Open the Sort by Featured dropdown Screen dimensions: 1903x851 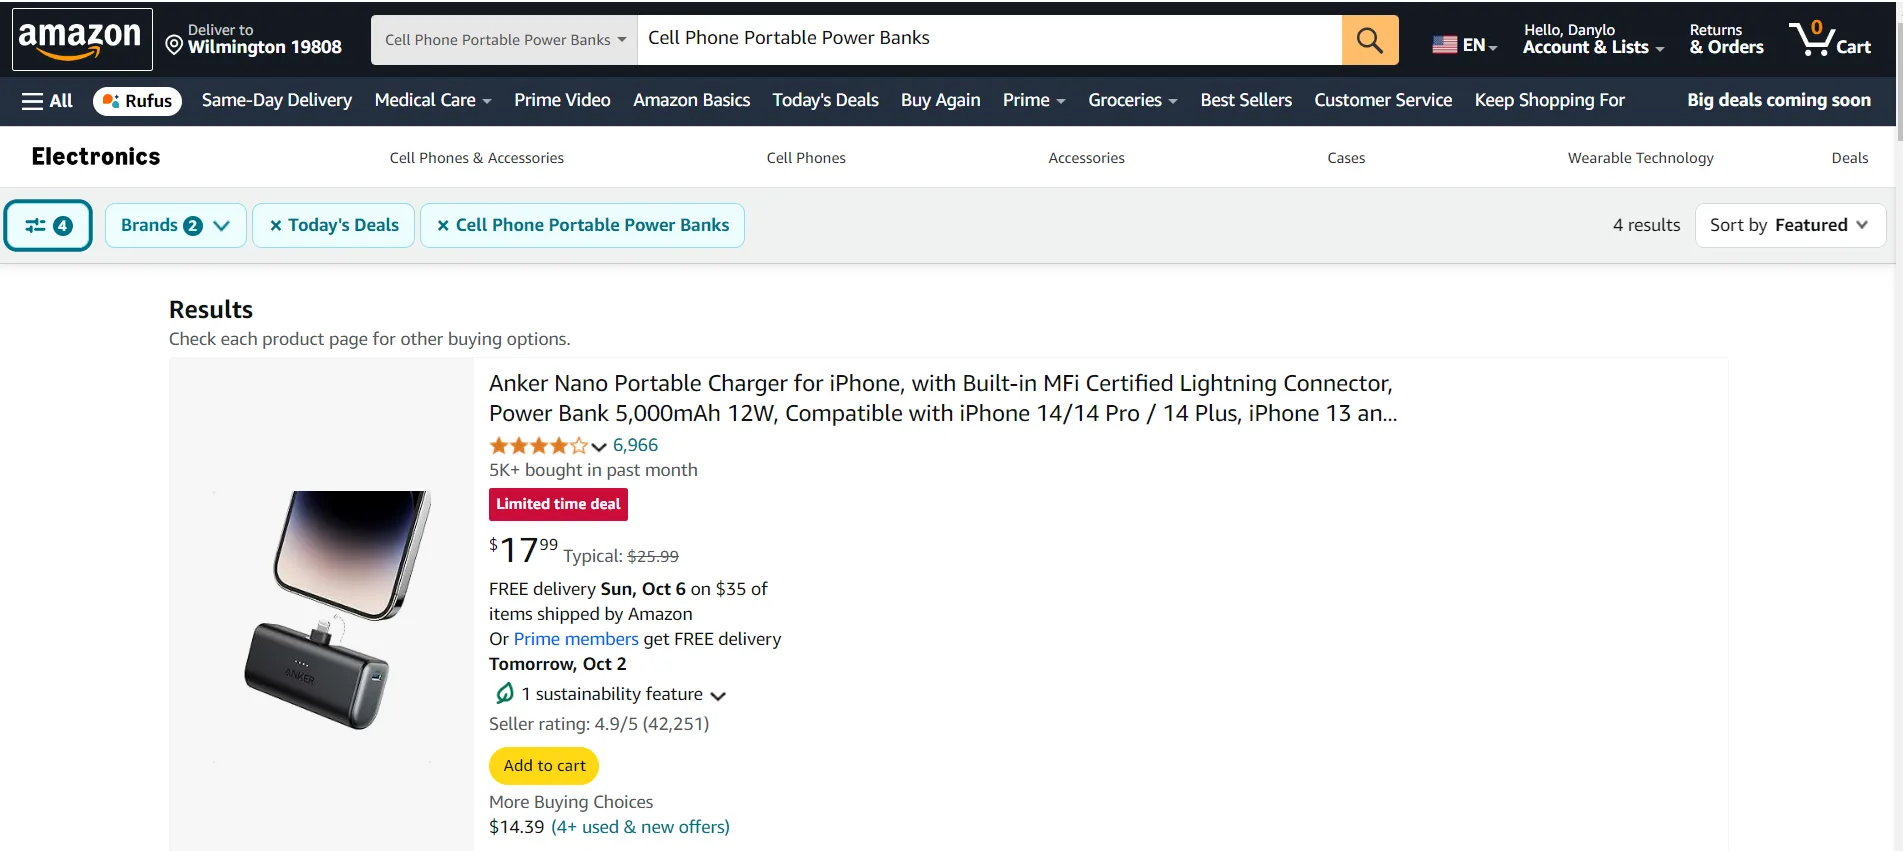(1790, 225)
